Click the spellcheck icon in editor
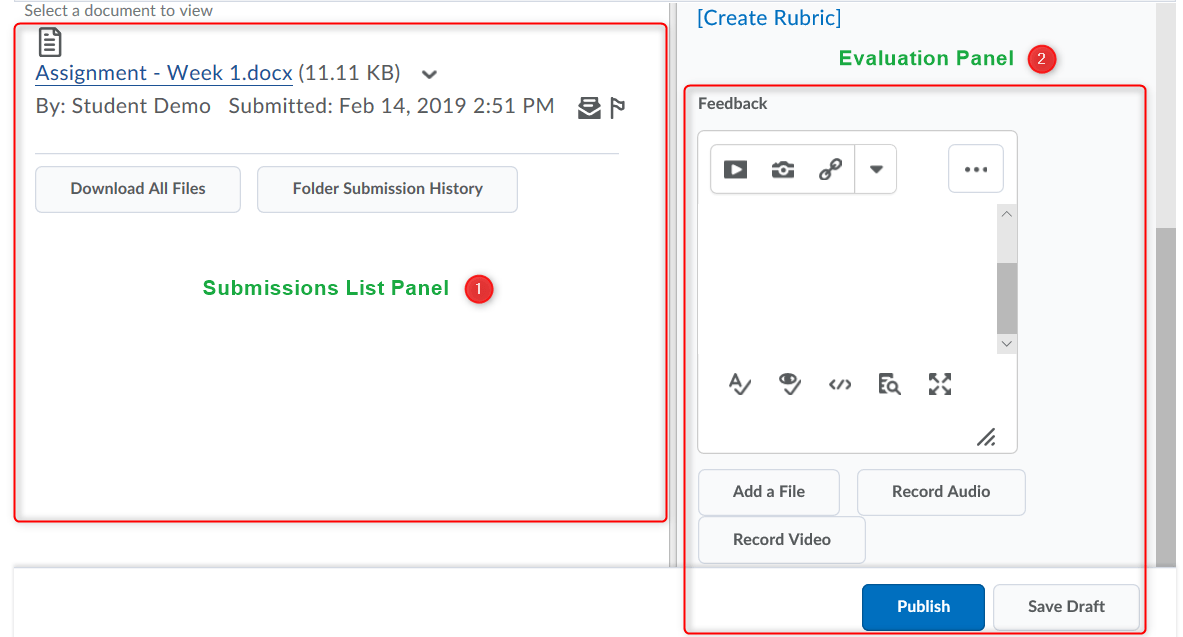The width and height of the screenshot is (1183, 637). pyautogui.click(x=740, y=384)
